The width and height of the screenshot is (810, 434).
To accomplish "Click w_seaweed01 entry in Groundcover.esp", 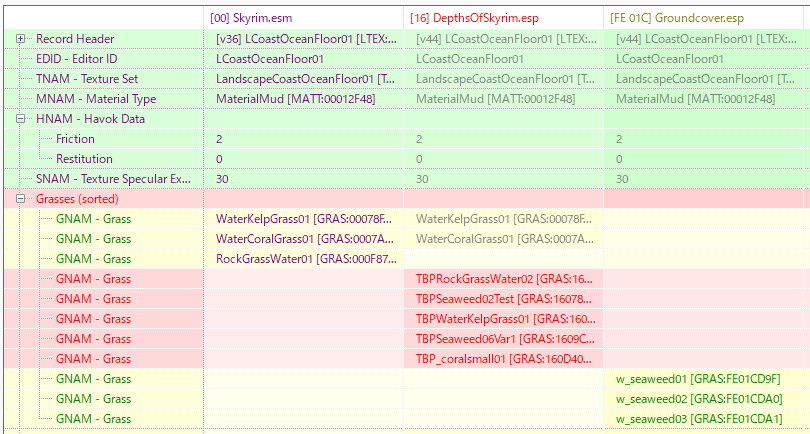I will (x=698, y=379).
